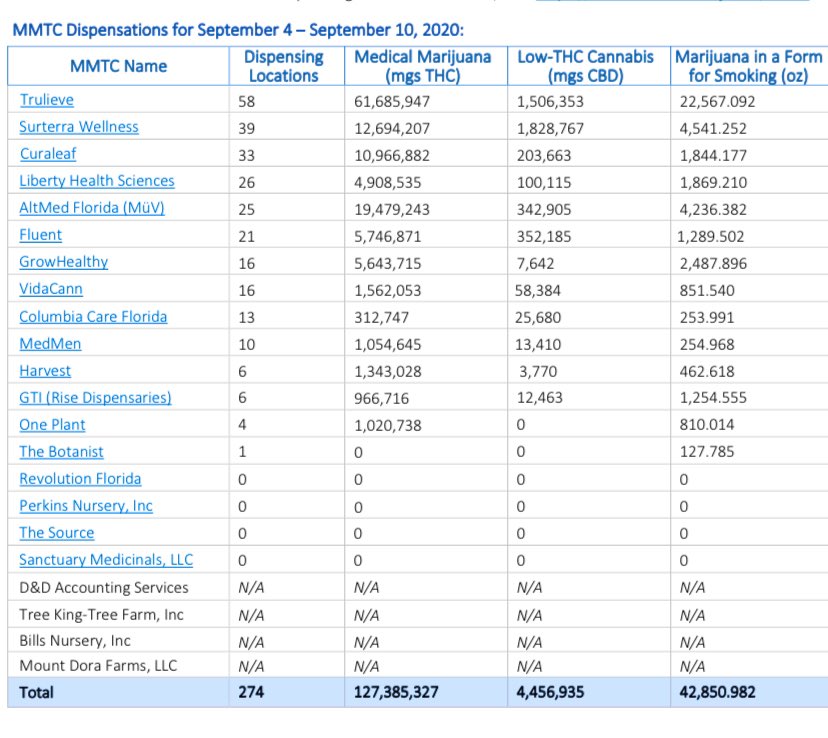
Task: Open Liberty Health Sciences link
Action: [97, 181]
